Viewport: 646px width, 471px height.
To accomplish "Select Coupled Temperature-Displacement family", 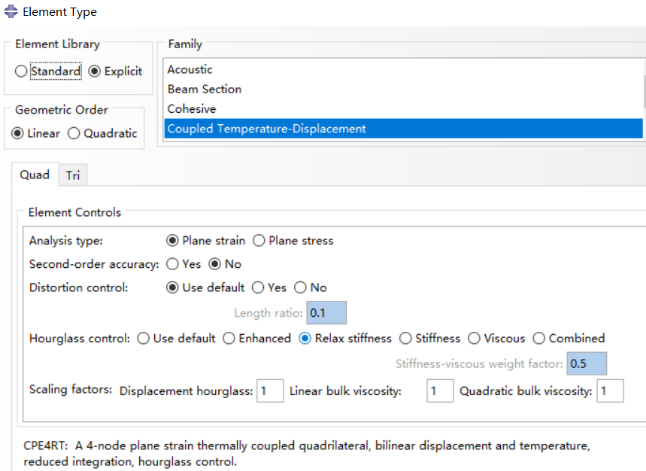I will 403,129.
